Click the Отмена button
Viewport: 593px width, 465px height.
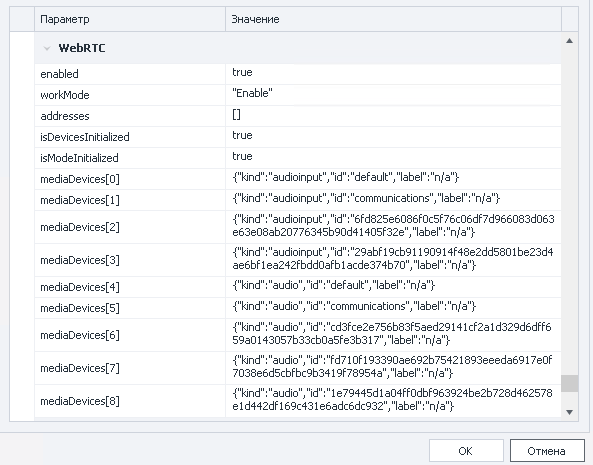pos(547,451)
